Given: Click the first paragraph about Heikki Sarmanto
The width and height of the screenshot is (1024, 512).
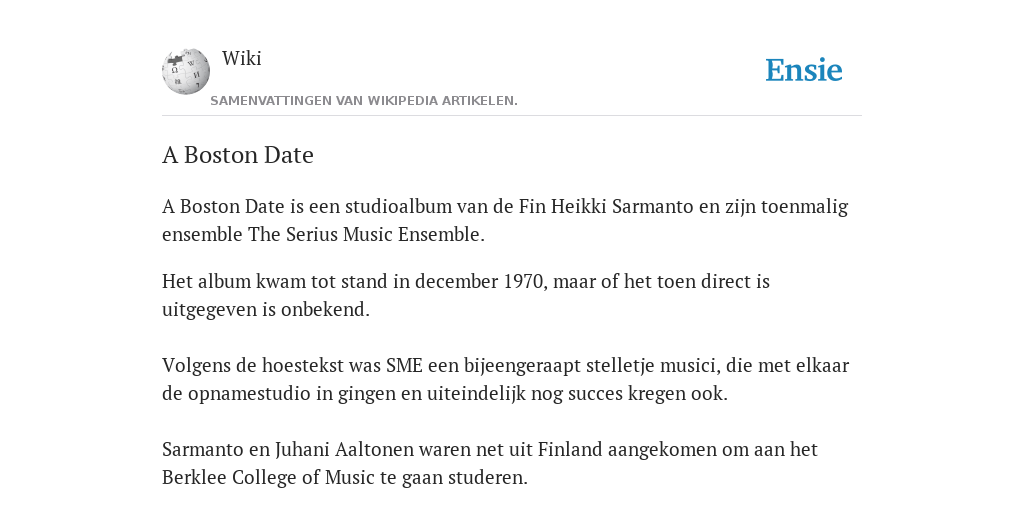Looking at the screenshot, I should point(505,220).
